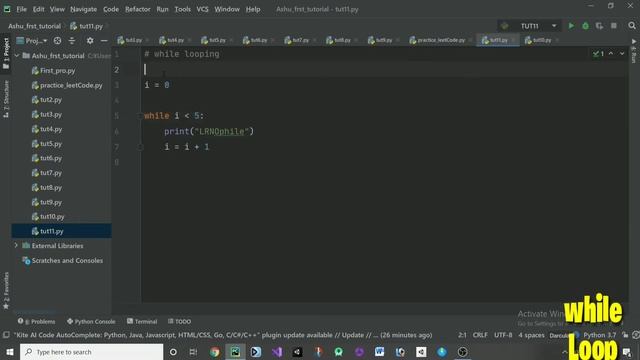Stop the running process with the square icon

click(613, 26)
